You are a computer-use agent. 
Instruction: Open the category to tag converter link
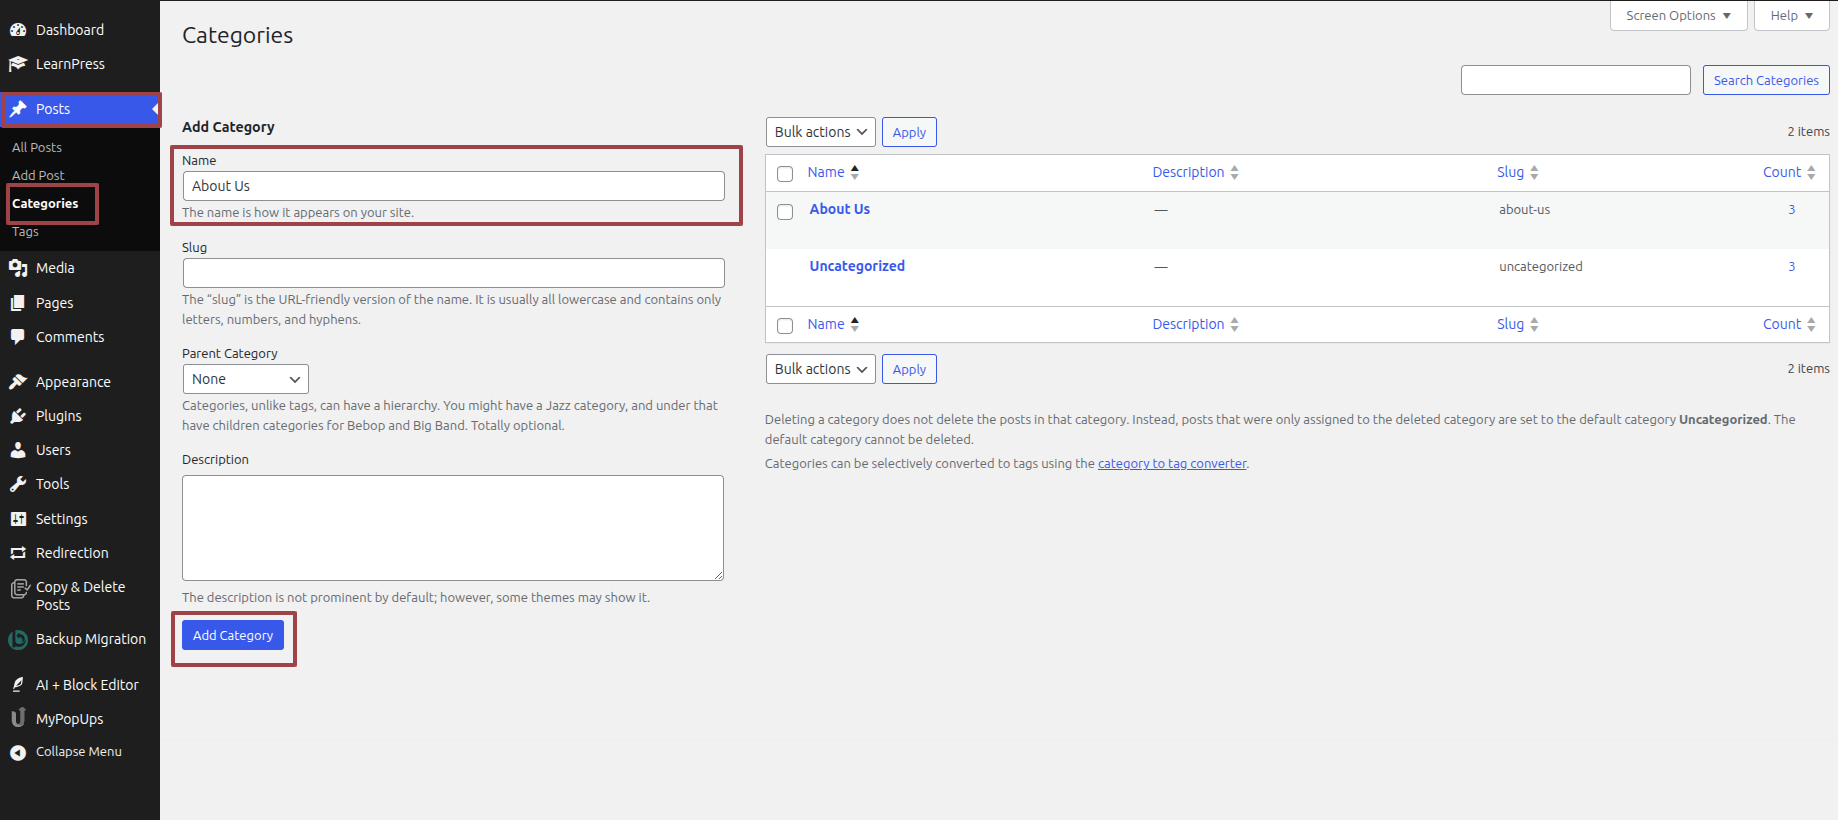pos(1172,464)
